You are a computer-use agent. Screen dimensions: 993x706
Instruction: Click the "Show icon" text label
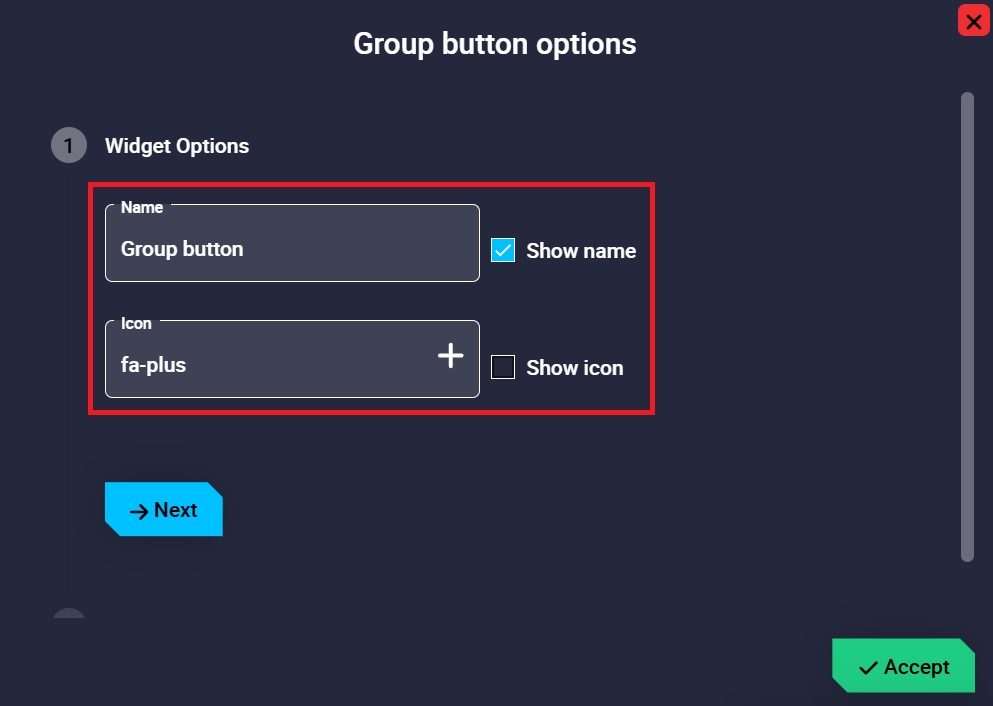point(574,368)
